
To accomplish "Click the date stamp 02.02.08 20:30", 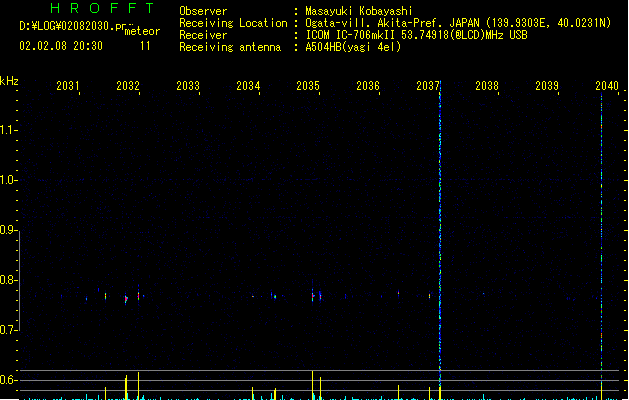I will (x=61, y=46).
